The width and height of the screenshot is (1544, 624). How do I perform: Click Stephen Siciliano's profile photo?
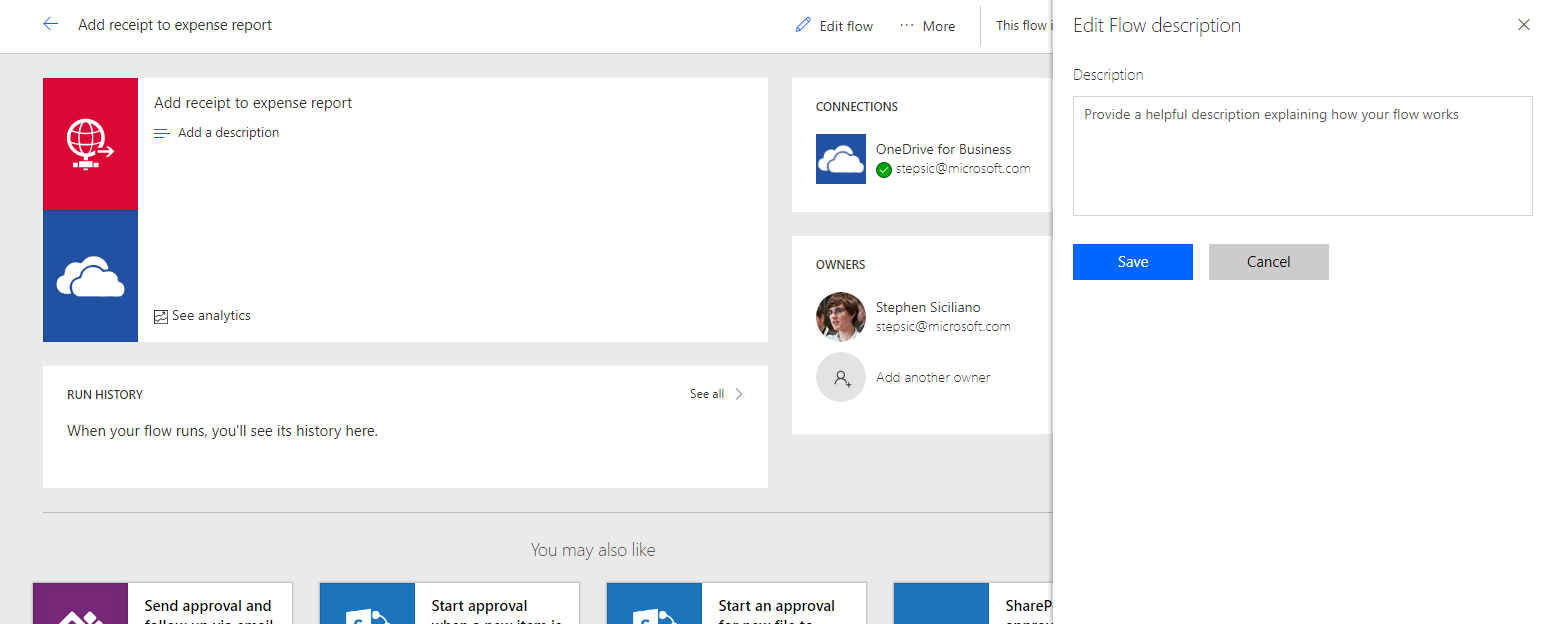coord(841,317)
